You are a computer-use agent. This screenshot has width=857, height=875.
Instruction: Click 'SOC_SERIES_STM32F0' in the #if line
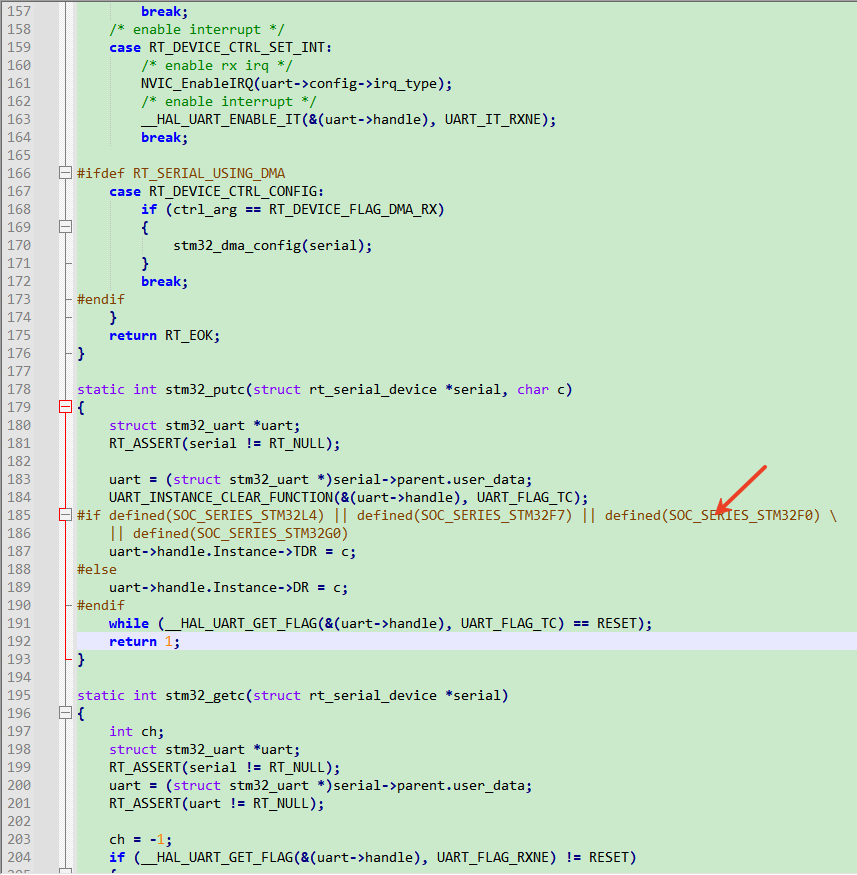tap(741, 515)
